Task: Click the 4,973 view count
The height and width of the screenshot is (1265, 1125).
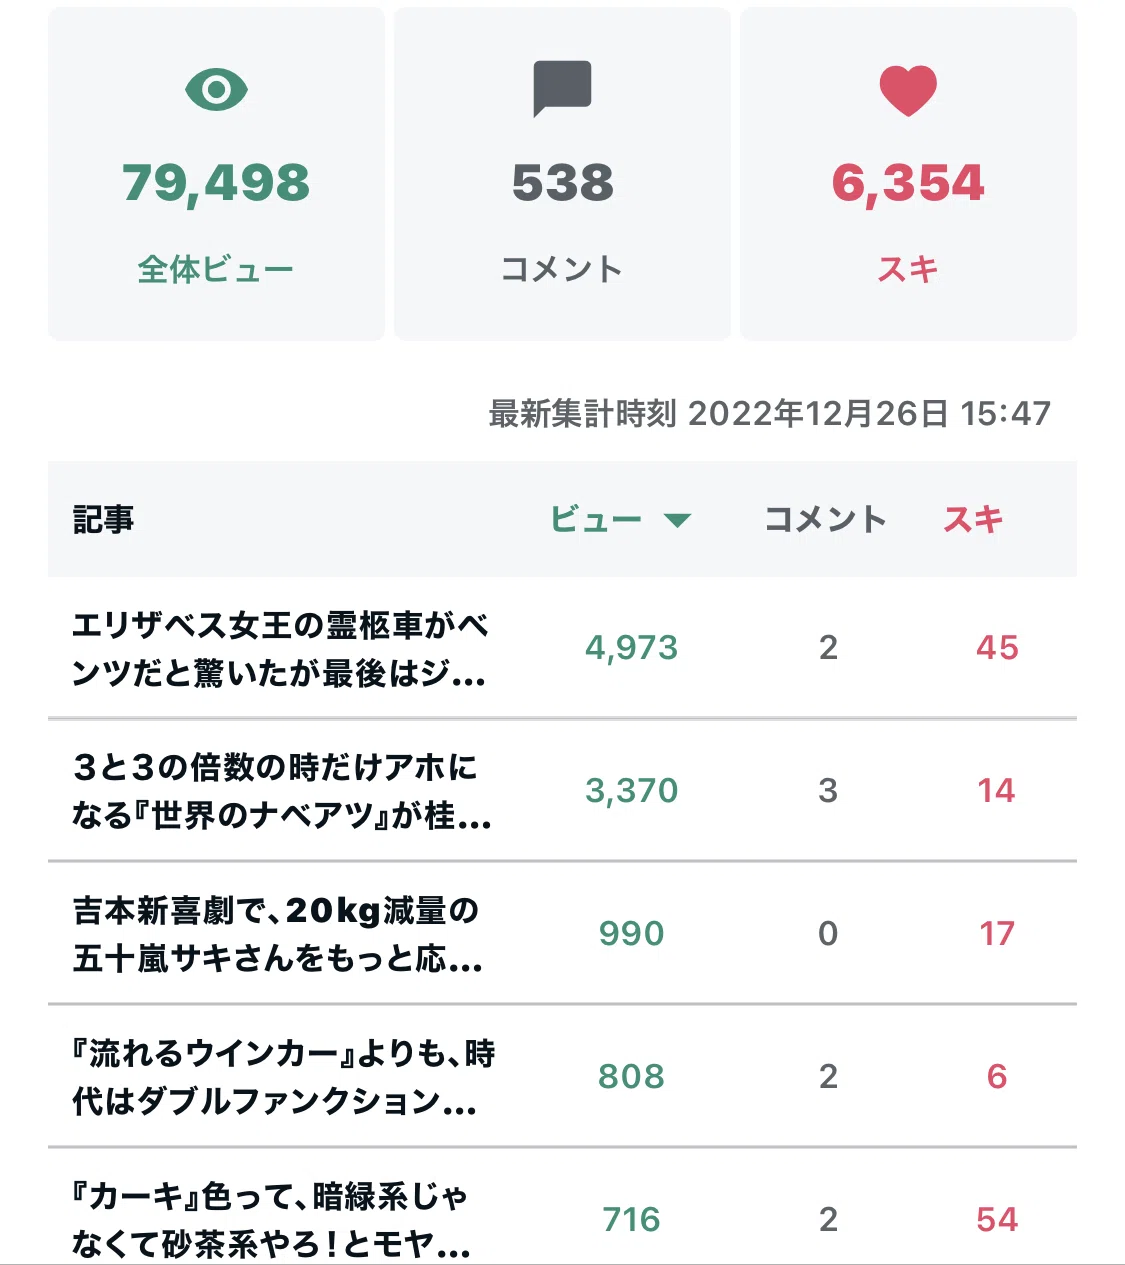Action: pyautogui.click(x=632, y=648)
